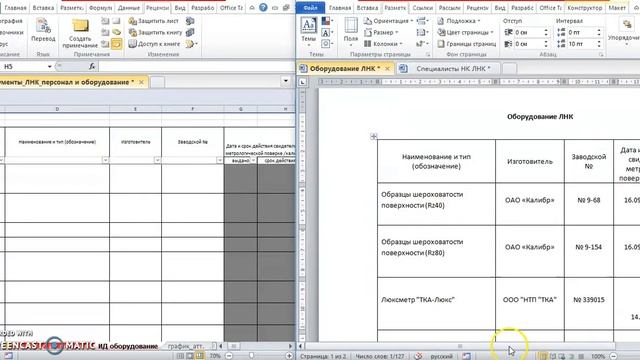Image resolution: width=640 pixels, height=360 pixels.
Task: Open filter dropdown for Наименование и тип column
Action: point(105,160)
